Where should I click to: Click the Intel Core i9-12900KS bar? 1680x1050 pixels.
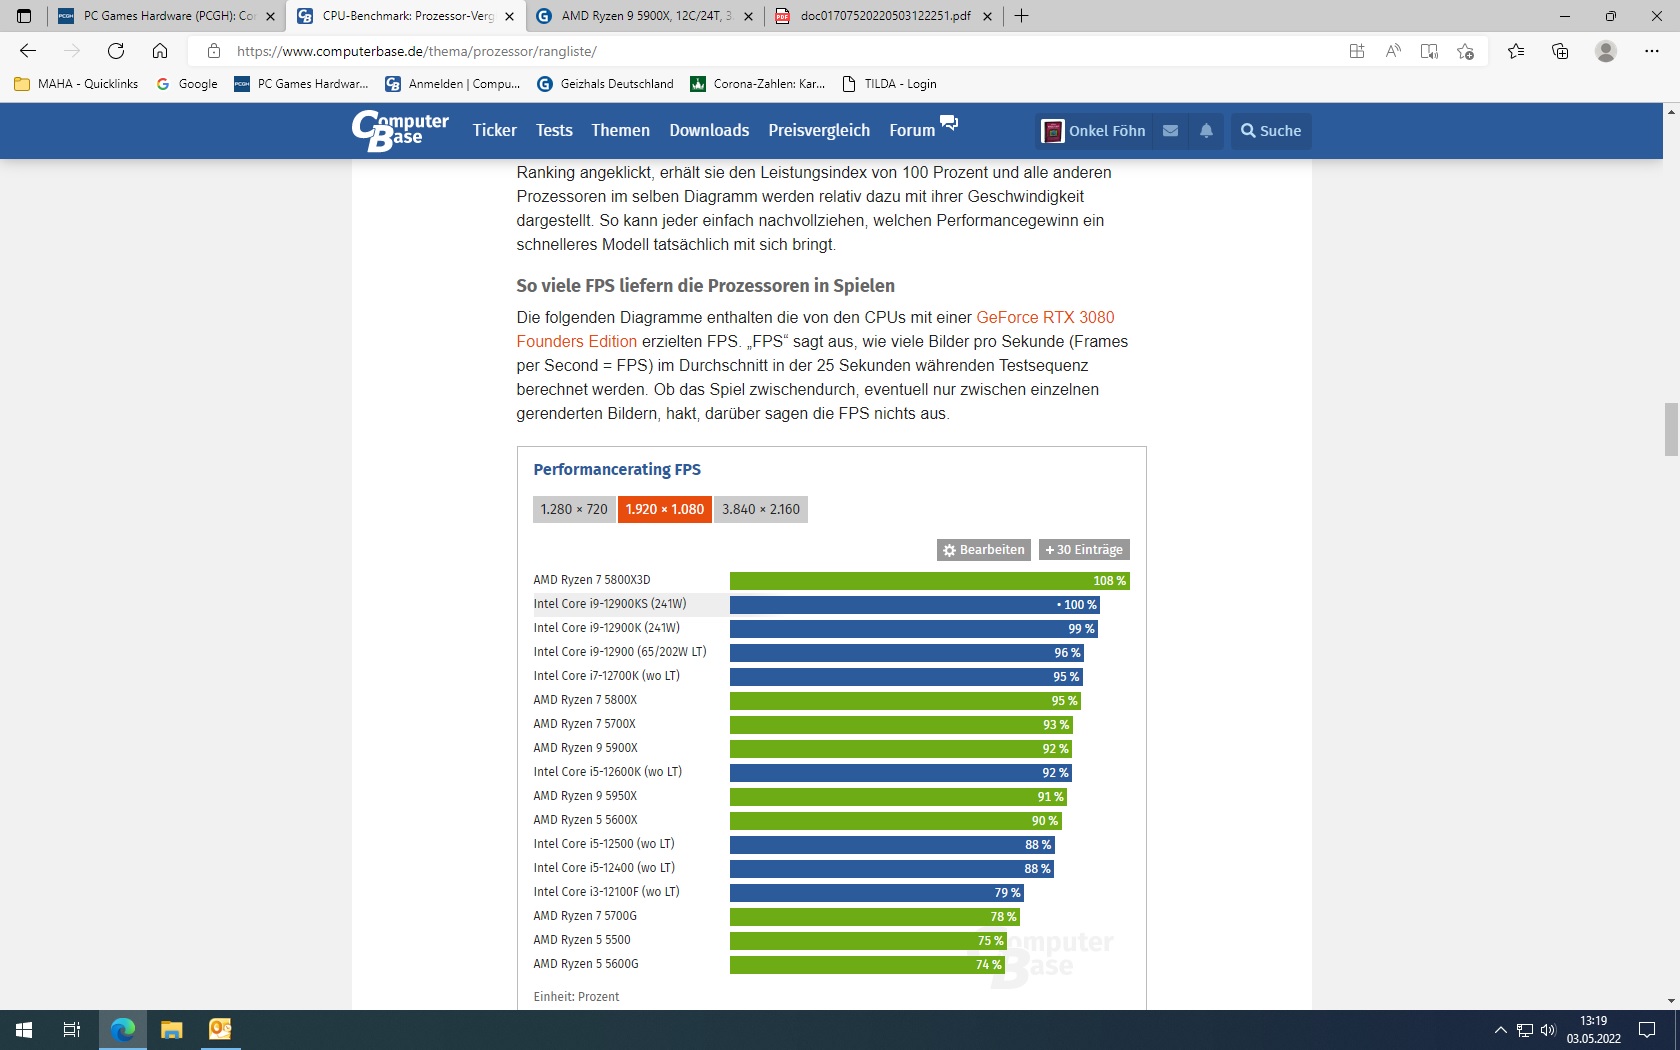[x=914, y=605]
